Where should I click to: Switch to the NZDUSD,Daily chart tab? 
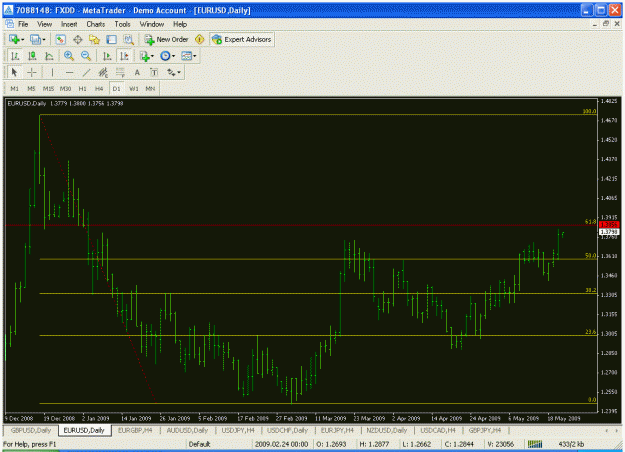387,430
